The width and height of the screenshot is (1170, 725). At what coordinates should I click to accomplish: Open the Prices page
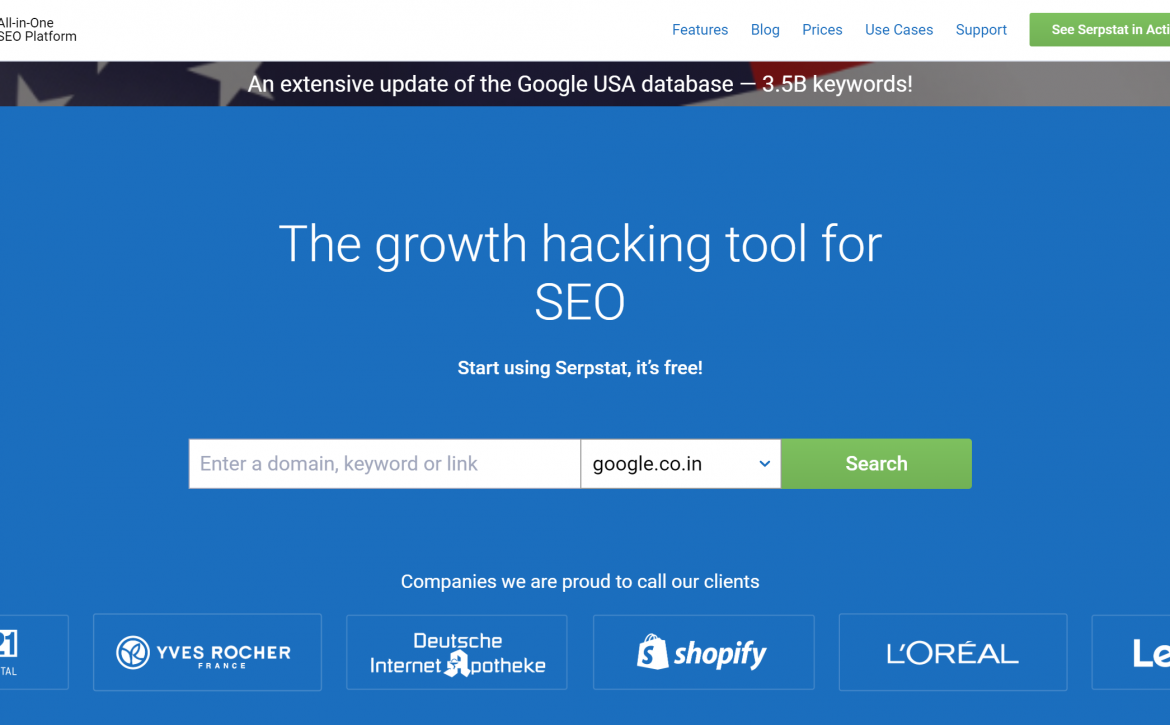pyautogui.click(x=822, y=30)
